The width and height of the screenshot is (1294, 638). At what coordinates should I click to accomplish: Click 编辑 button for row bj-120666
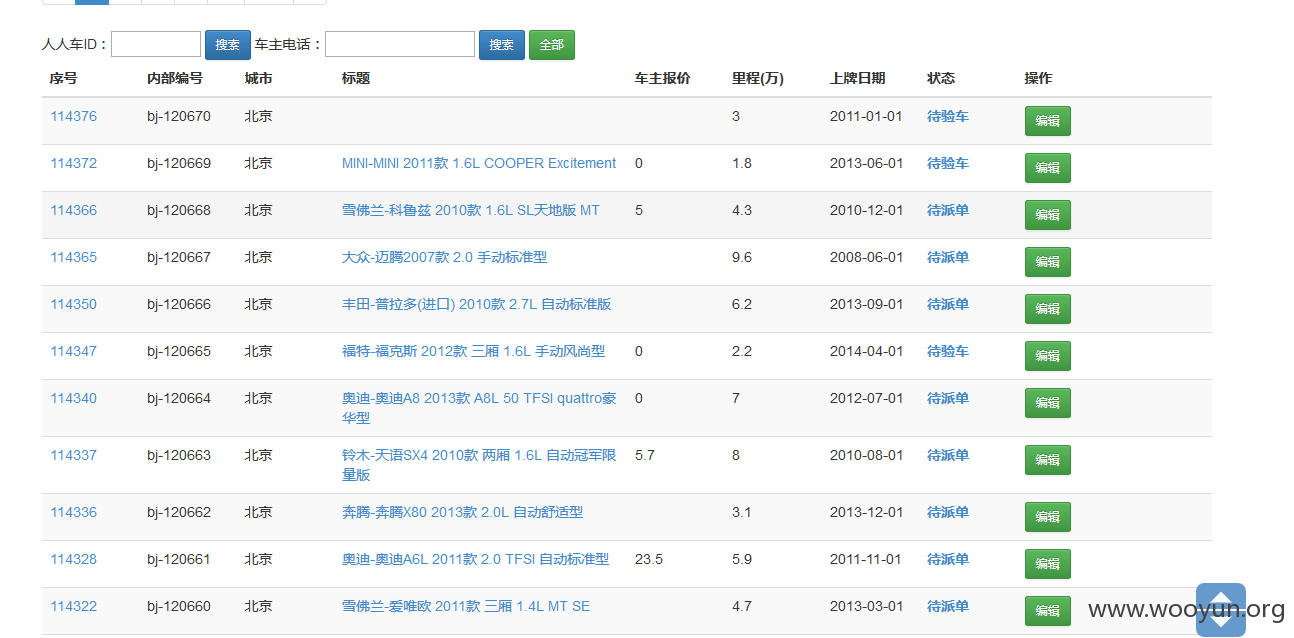click(x=1047, y=309)
